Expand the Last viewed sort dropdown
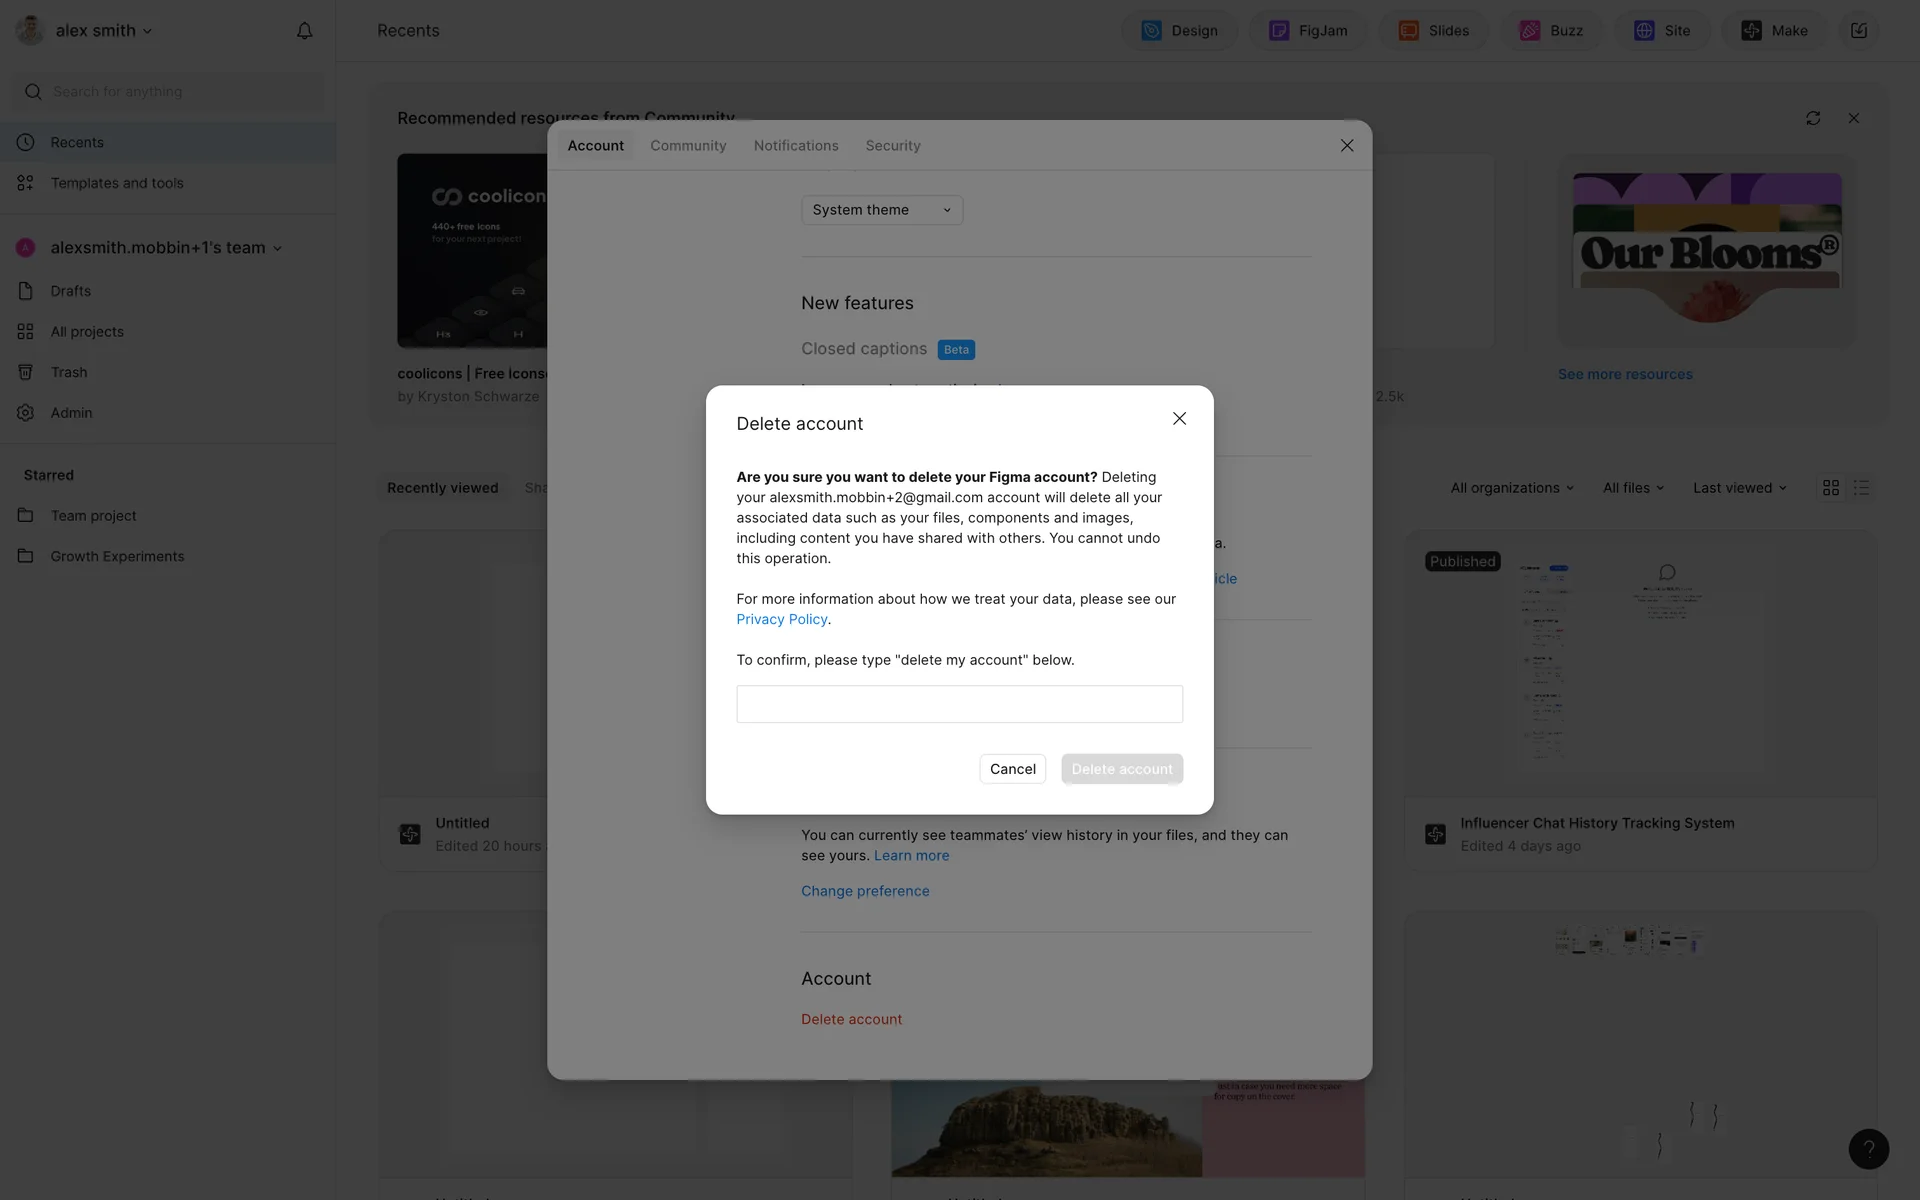 [1739, 488]
